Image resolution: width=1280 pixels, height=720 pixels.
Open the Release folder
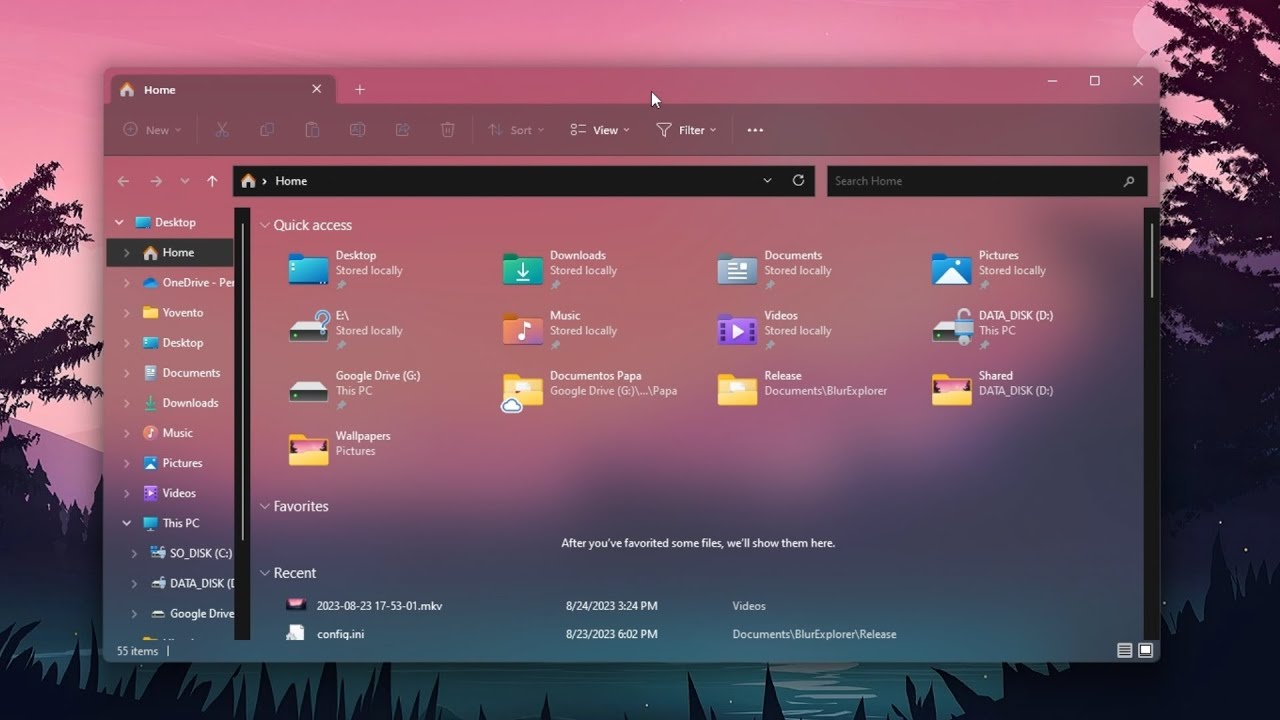click(x=803, y=390)
